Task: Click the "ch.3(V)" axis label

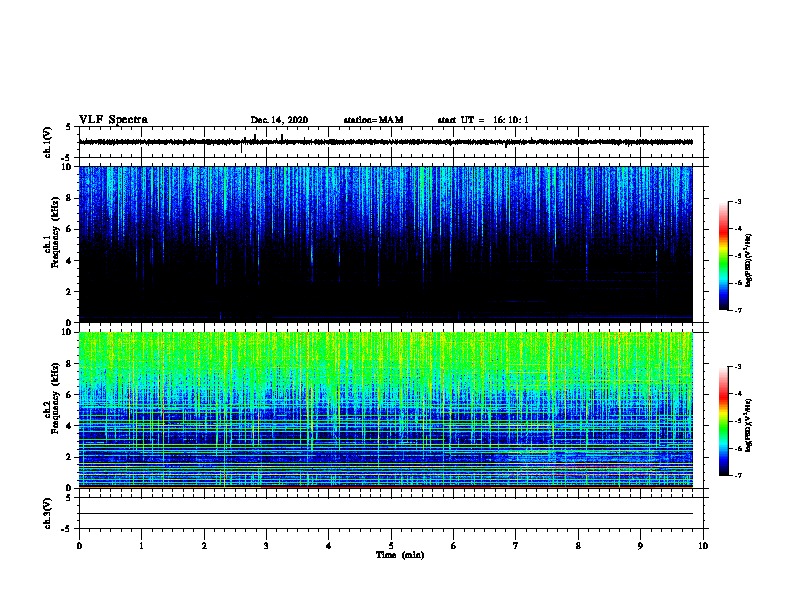Action: point(47,513)
